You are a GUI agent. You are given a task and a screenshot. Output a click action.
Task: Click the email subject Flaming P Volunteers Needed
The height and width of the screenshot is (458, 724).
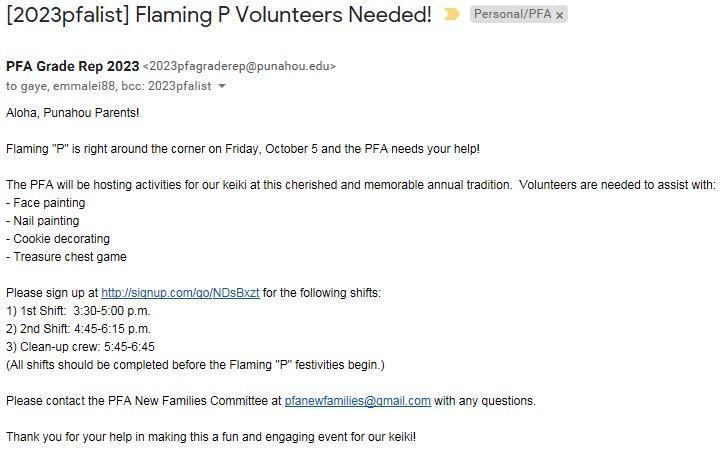click(219, 15)
